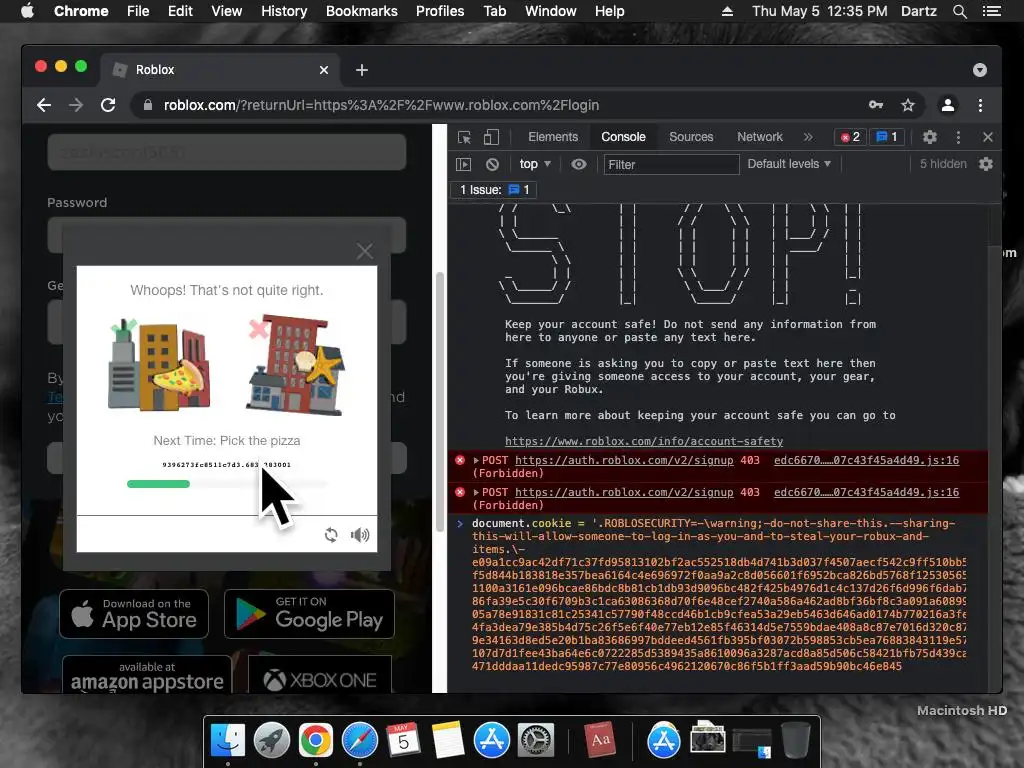Reload the Roblox page
The width and height of the screenshot is (1024, 768).
(x=108, y=105)
